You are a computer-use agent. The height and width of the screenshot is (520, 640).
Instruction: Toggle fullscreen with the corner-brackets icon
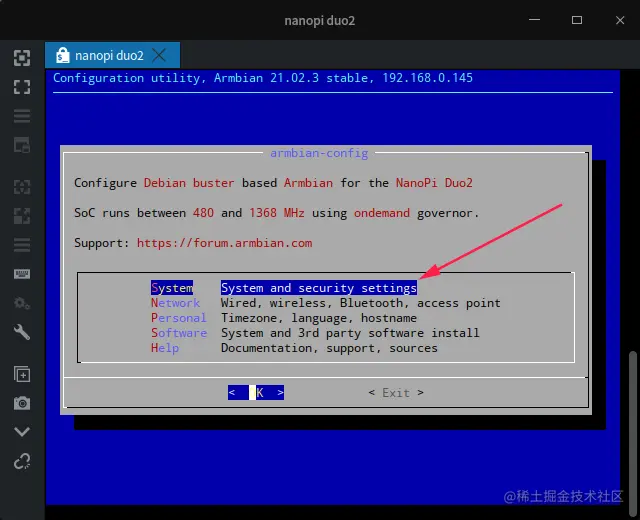coord(22,87)
